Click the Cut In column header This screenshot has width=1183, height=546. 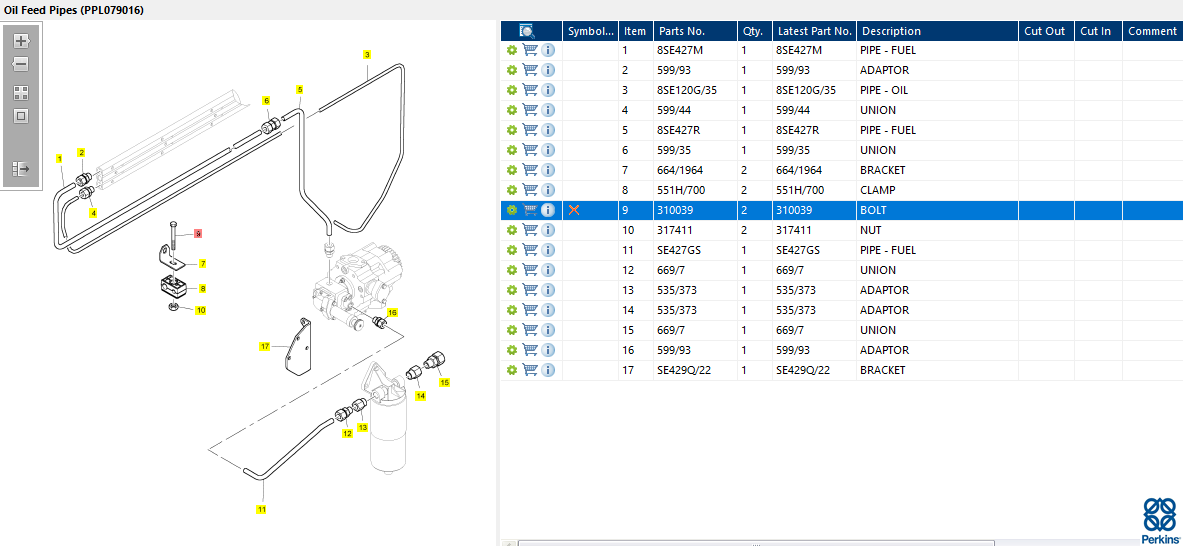pos(1098,31)
